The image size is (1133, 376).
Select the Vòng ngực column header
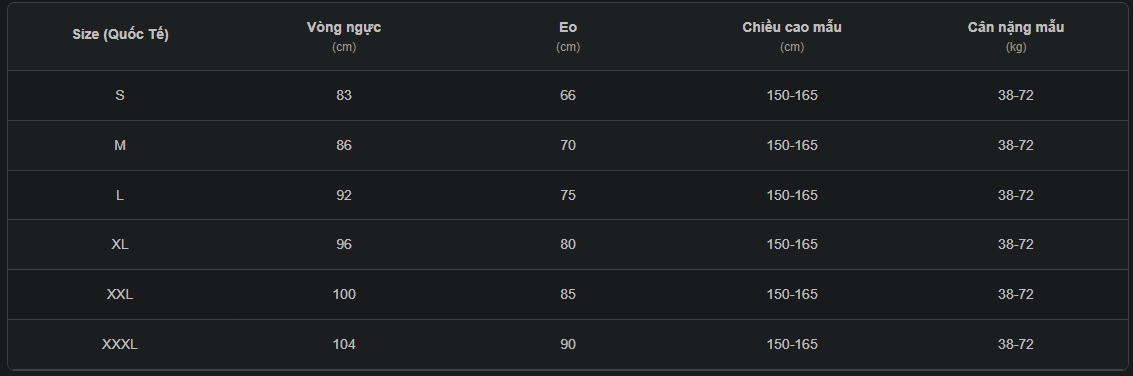pyautogui.click(x=344, y=36)
